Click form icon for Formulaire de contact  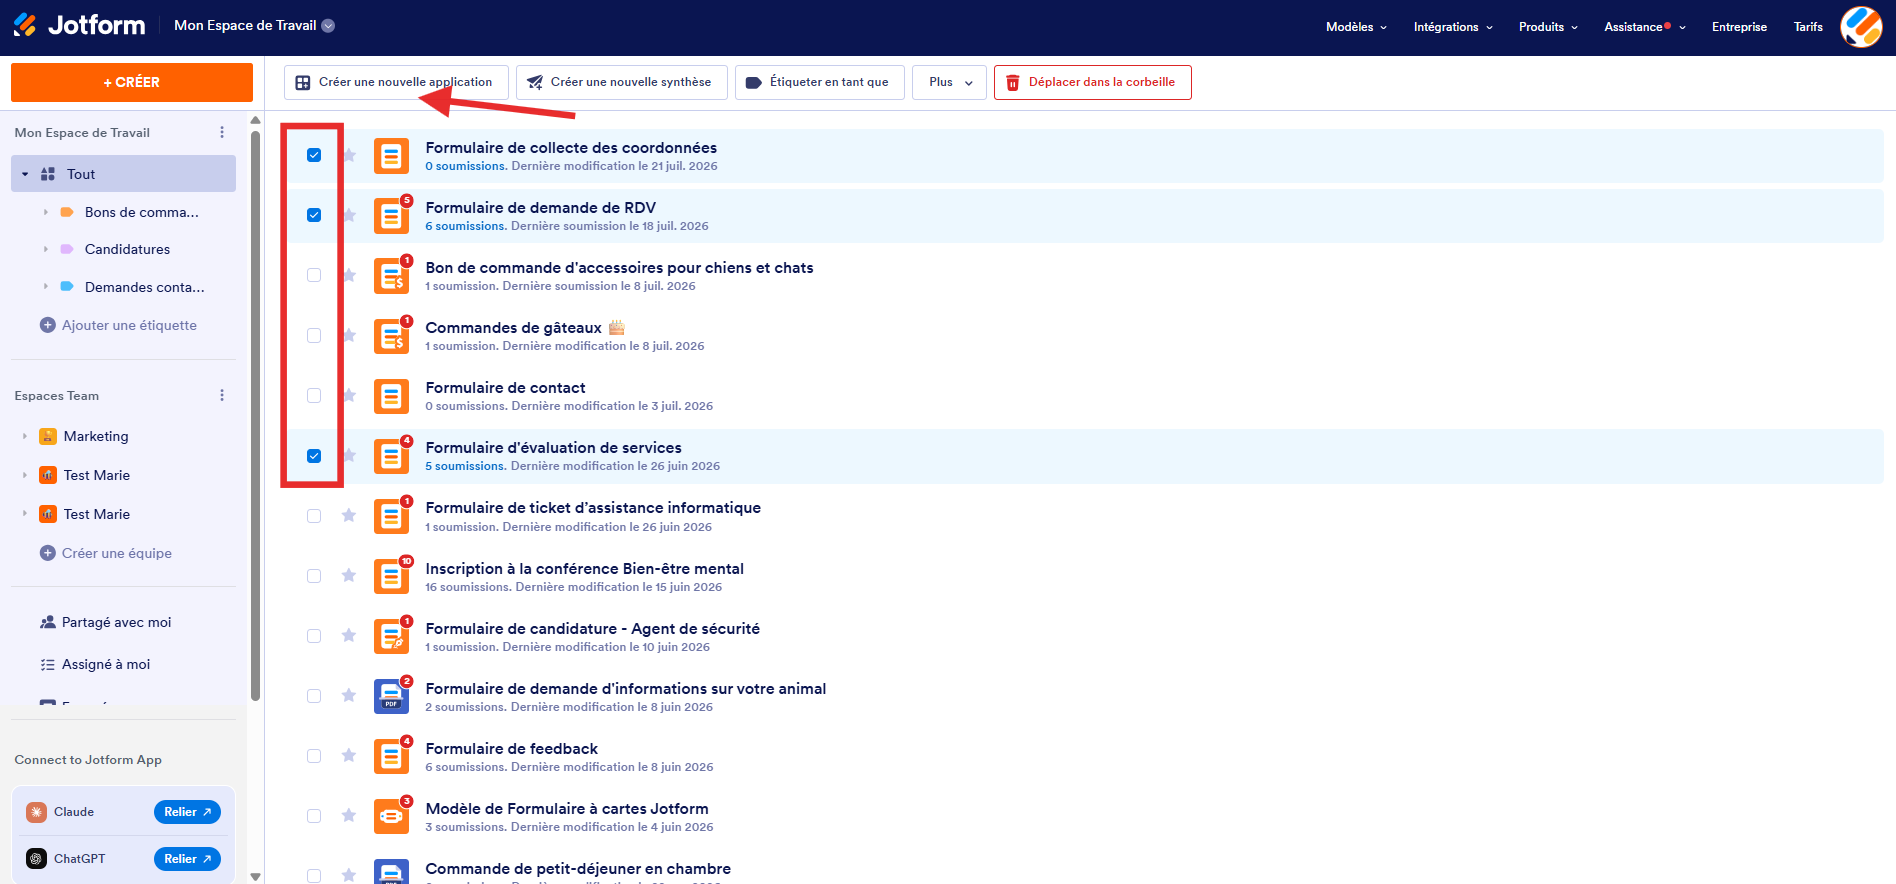391,396
